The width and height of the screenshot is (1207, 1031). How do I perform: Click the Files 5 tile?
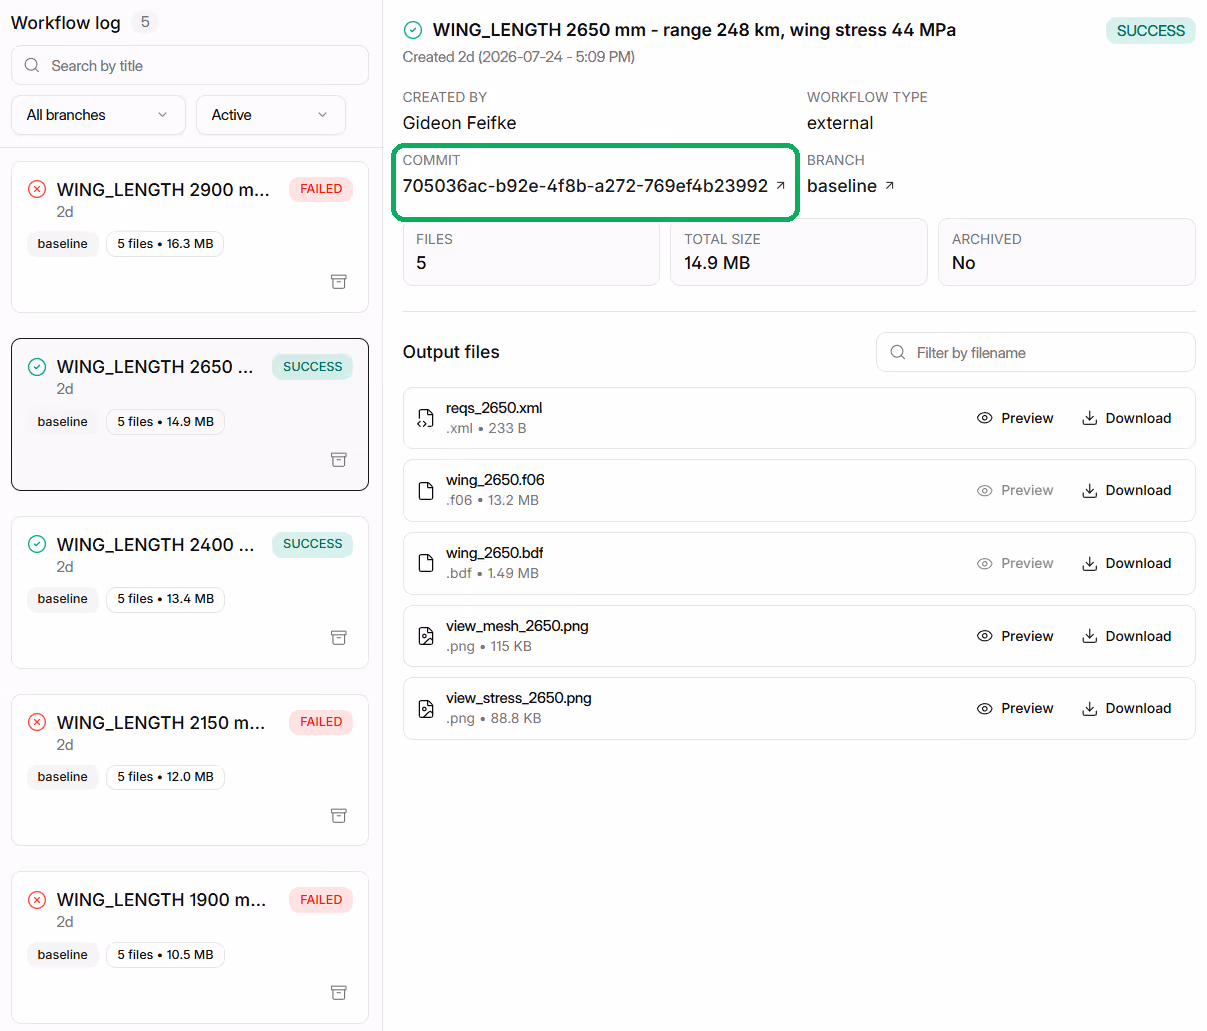(x=531, y=252)
